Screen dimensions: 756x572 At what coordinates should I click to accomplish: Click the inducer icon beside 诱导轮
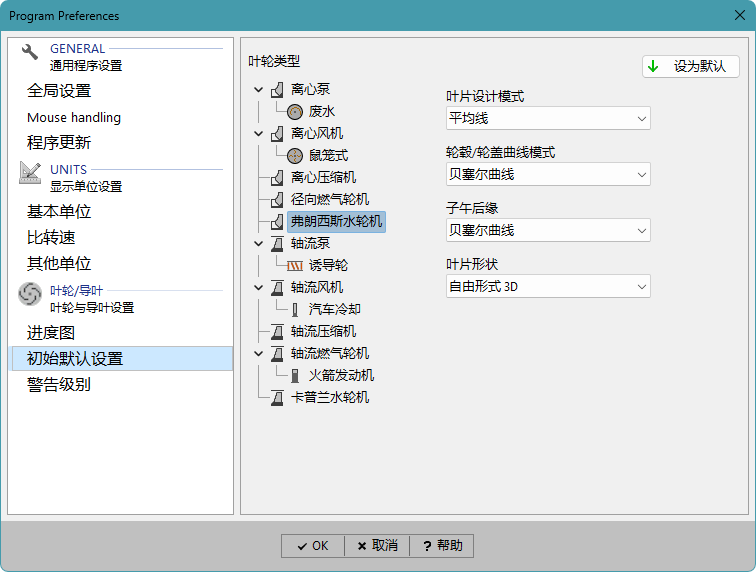click(x=295, y=266)
